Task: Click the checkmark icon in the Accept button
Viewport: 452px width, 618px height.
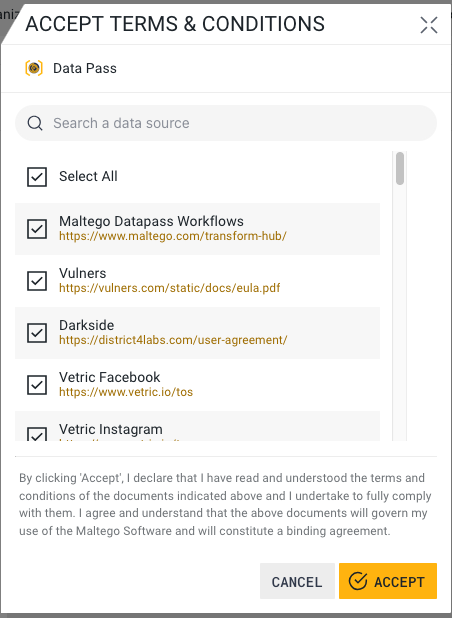Action: (358, 581)
